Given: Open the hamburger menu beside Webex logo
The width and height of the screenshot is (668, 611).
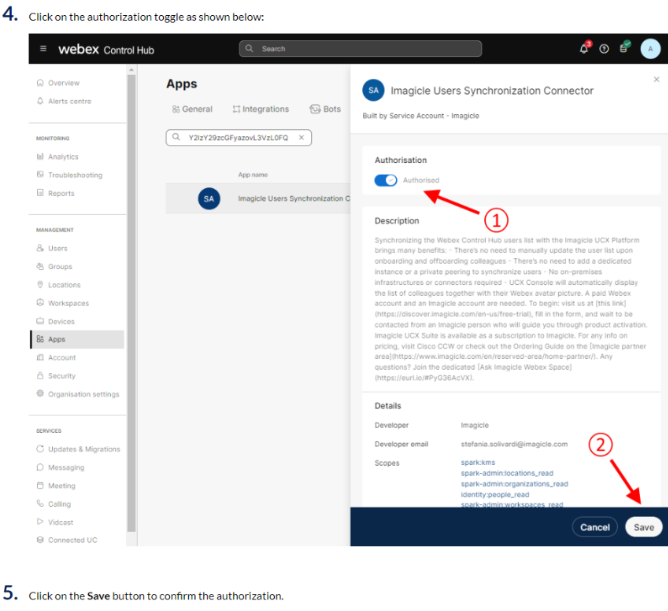Looking at the screenshot, I should 43,49.
